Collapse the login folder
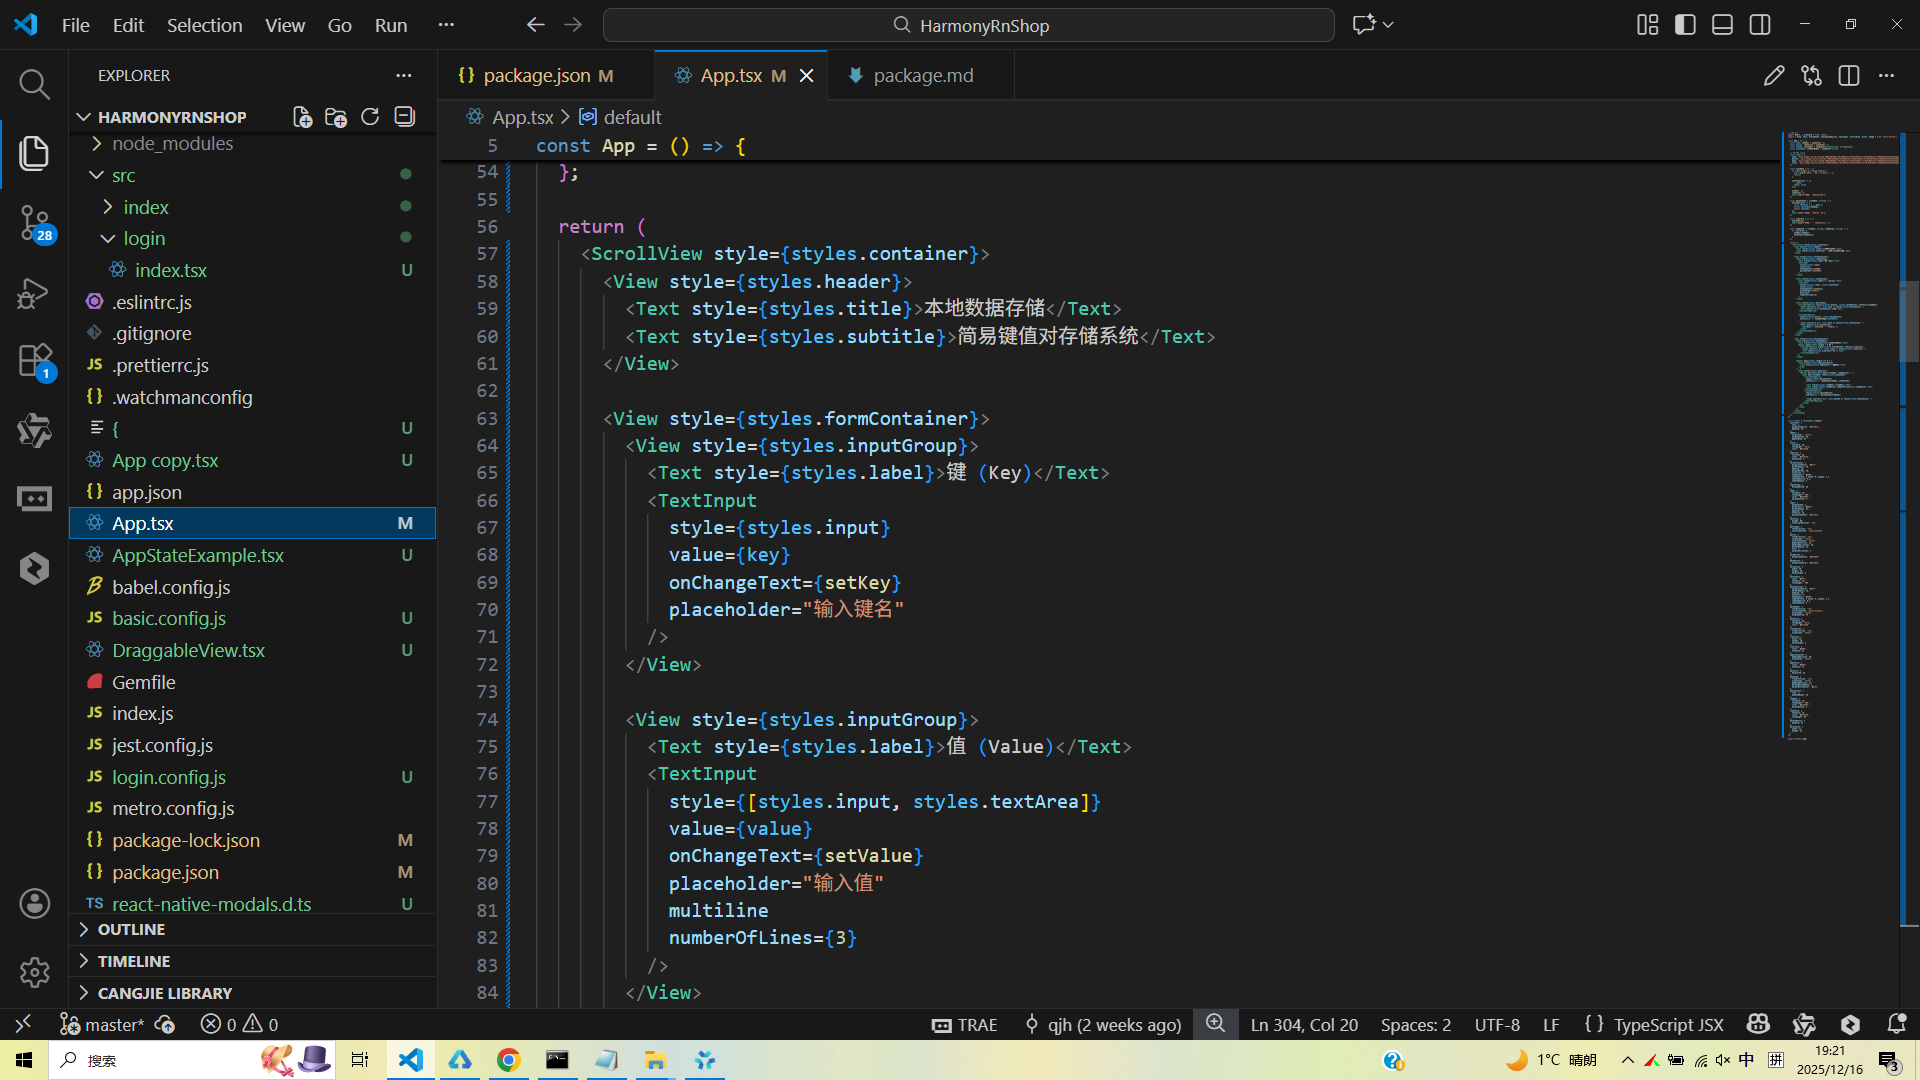The image size is (1920, 1080). click(144, 238)
